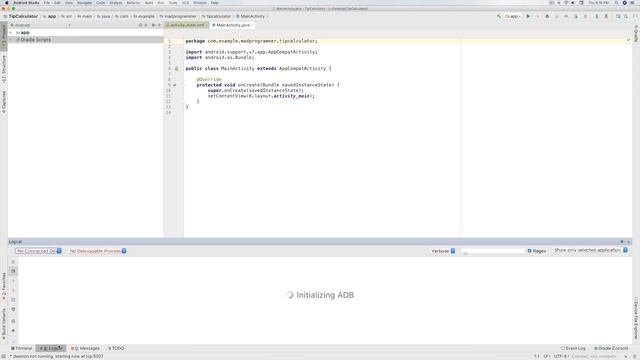The width and height of the screenshot is (640, 360).
Task: Toggle the Regex checkbox
Action: coord(529,251)
